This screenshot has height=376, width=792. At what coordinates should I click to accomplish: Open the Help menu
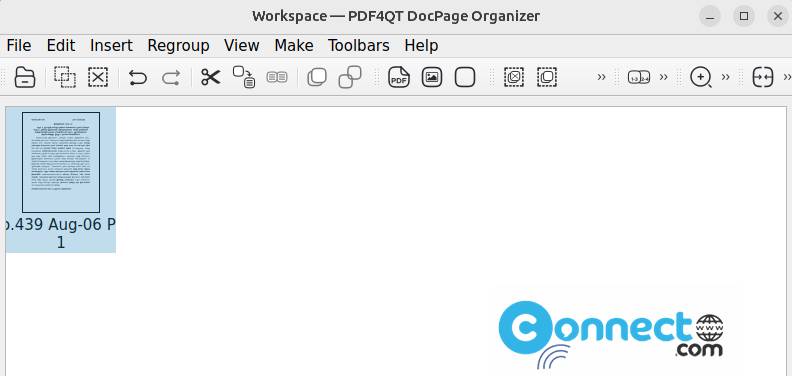(421, 45)
